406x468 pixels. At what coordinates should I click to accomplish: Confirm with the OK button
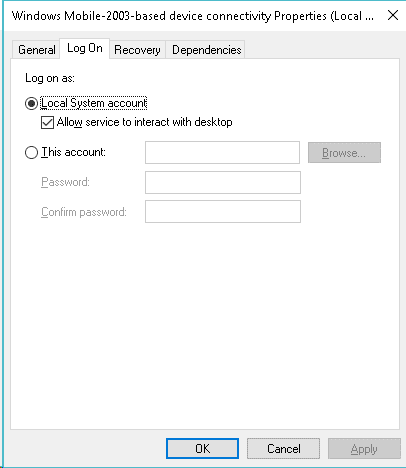202,449
